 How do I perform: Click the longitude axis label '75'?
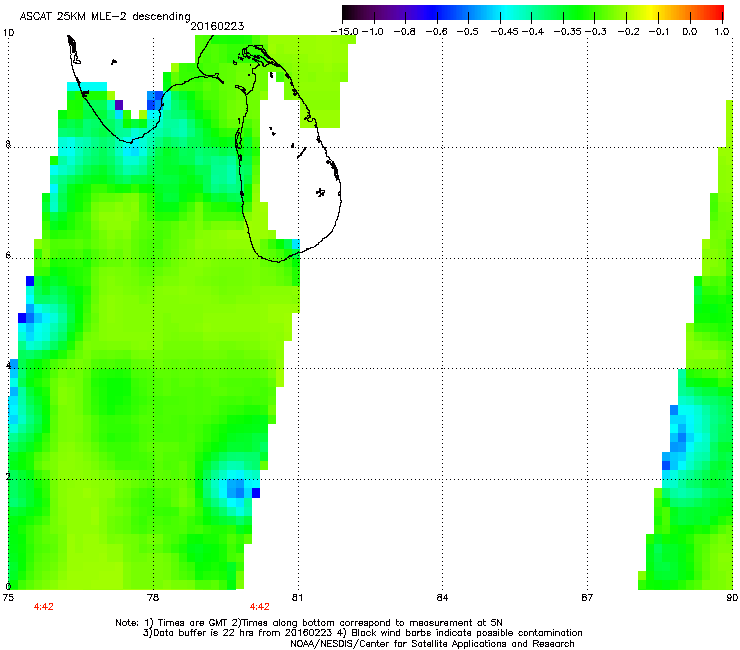click(x=8, y=598)
